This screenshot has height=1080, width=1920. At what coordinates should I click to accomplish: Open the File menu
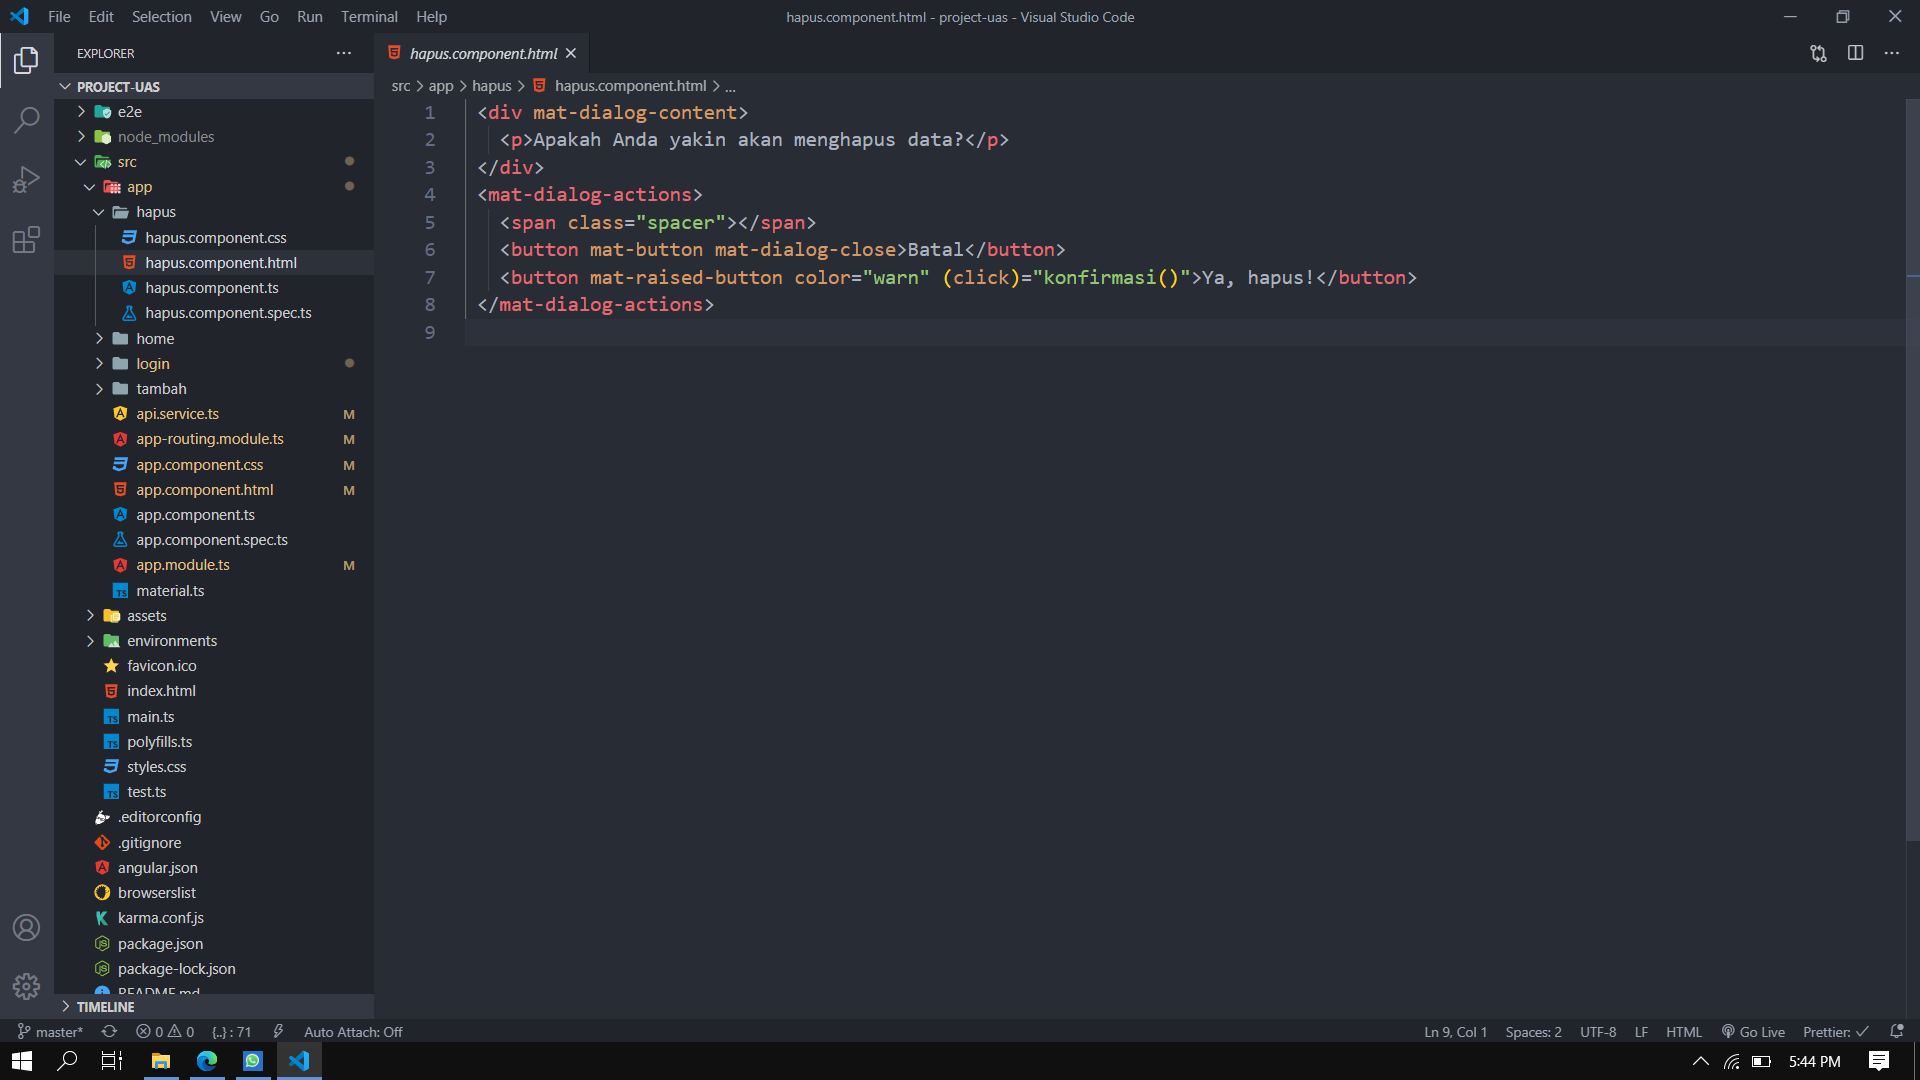click(x=59, y=17)
